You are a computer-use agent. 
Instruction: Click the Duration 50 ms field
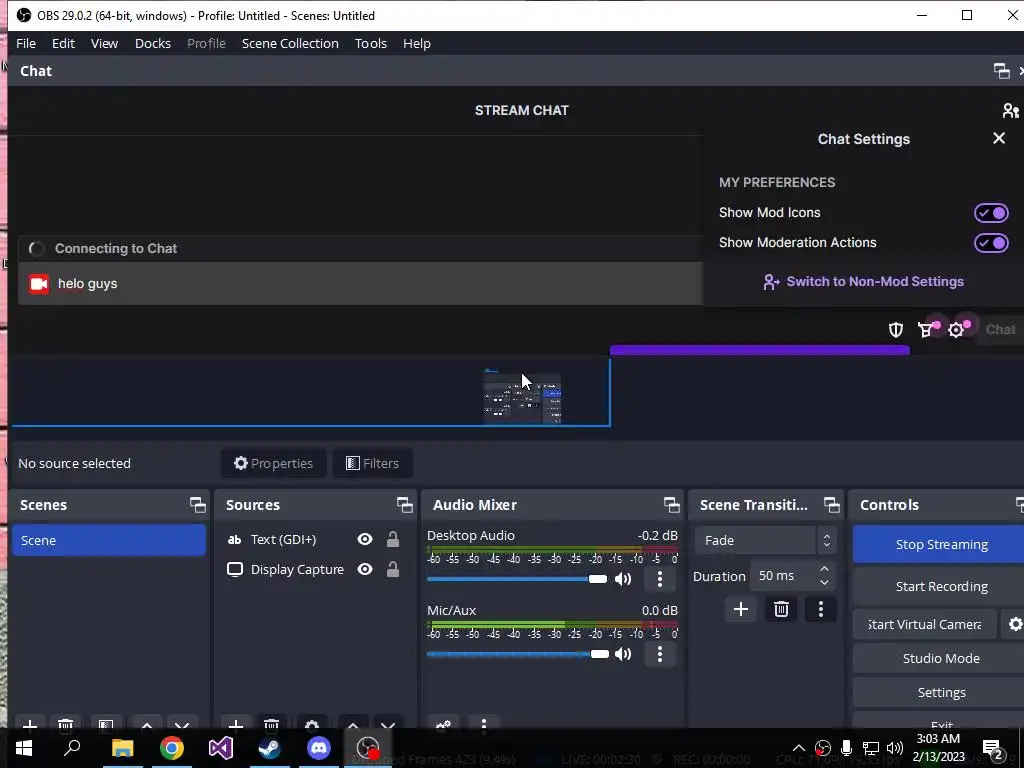[x=783, y=576]
